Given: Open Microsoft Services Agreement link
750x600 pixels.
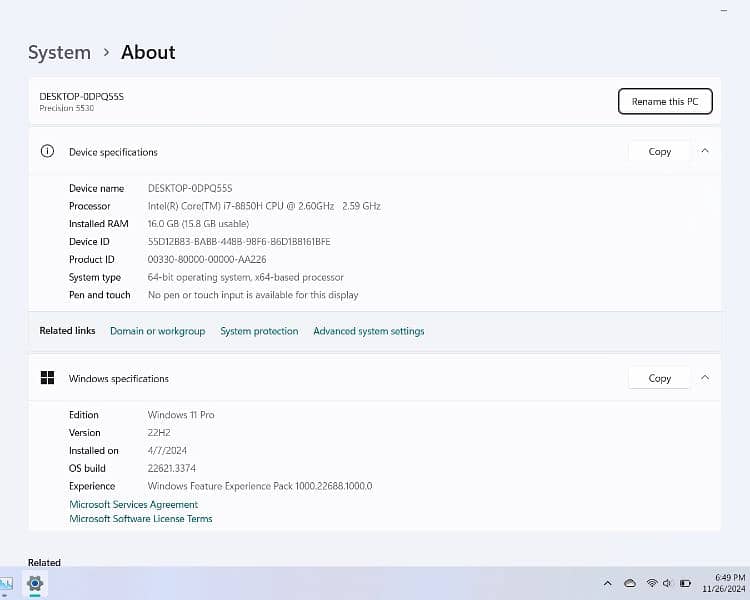Looking at the screenshot, I should [133, 505].
